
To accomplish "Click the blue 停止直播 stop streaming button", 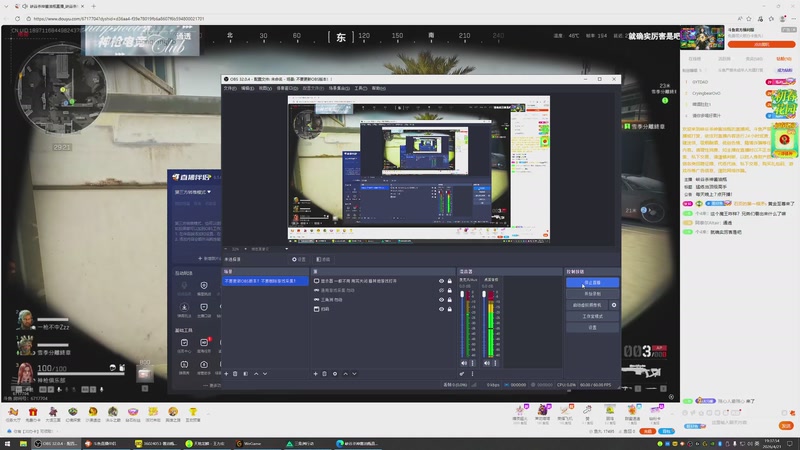I will pyautogui.click(x=592, y=283).
